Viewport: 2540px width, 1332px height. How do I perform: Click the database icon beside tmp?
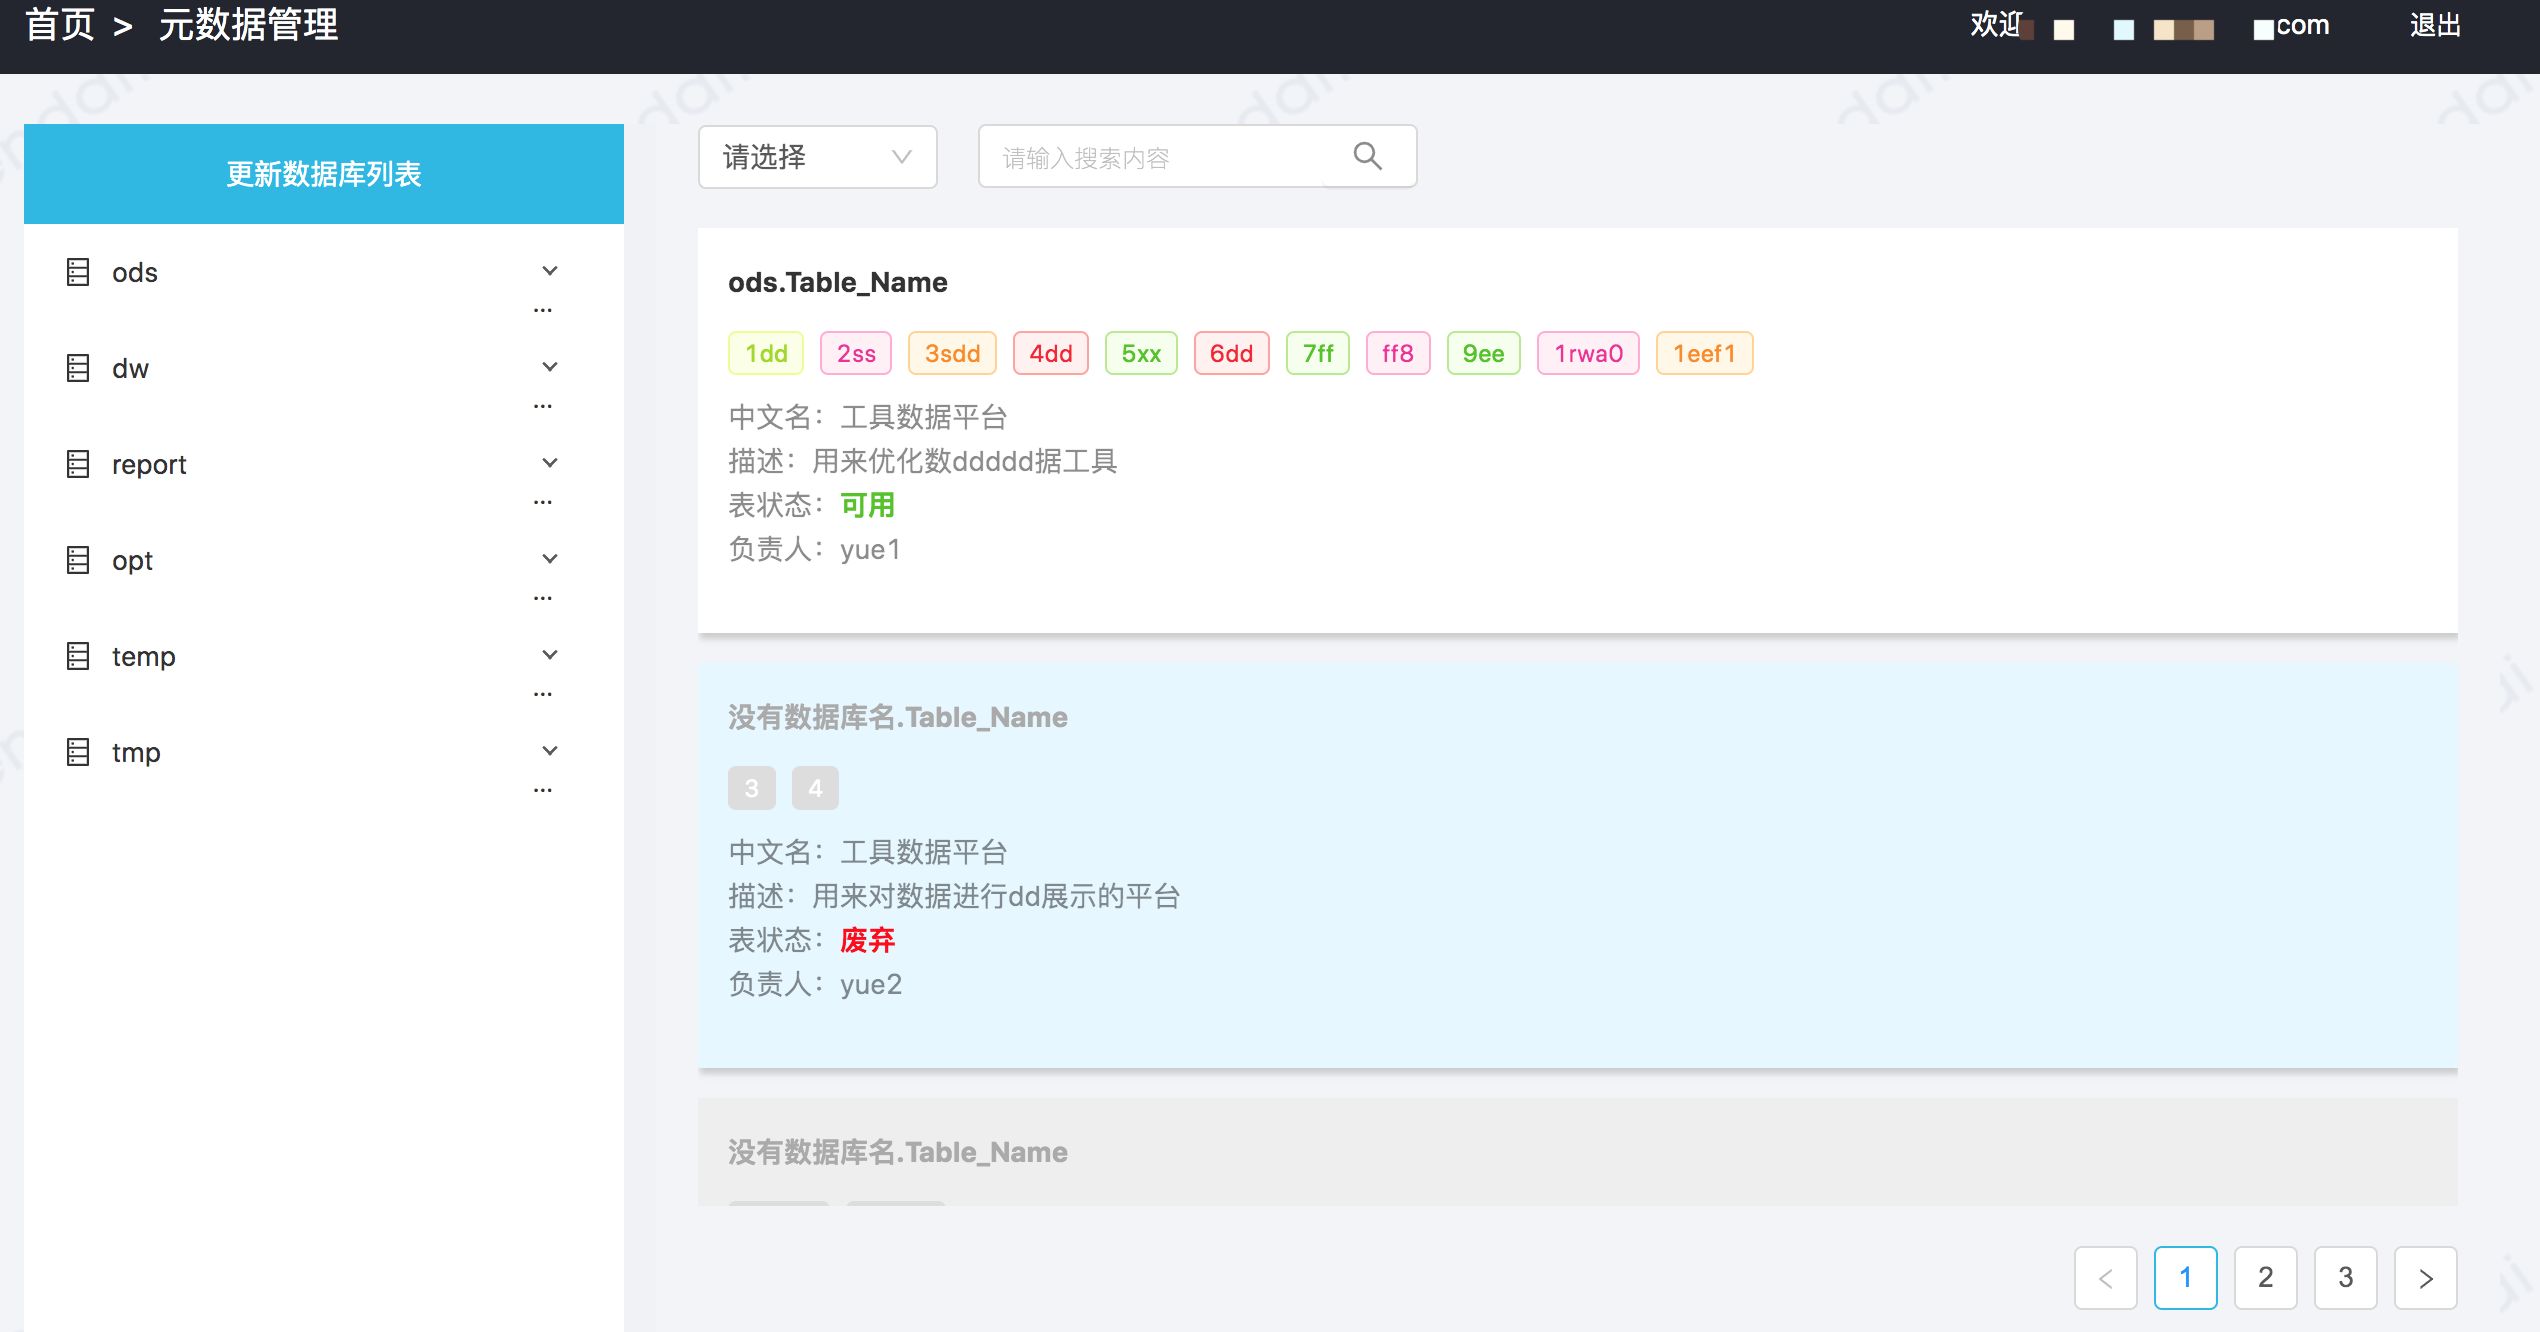(78, 752)
